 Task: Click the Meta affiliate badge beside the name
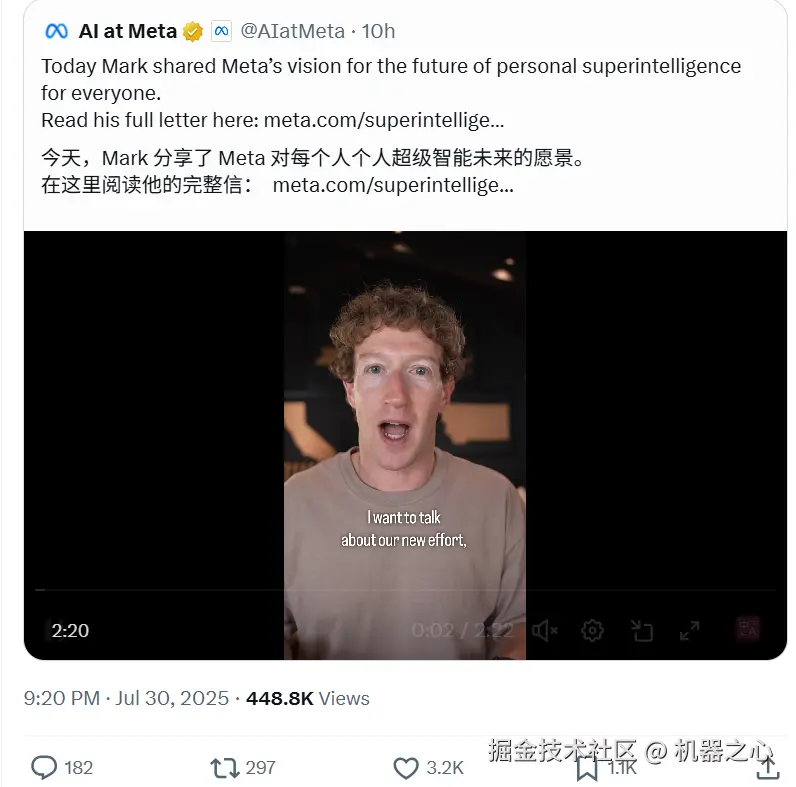(x=221, y=31)
